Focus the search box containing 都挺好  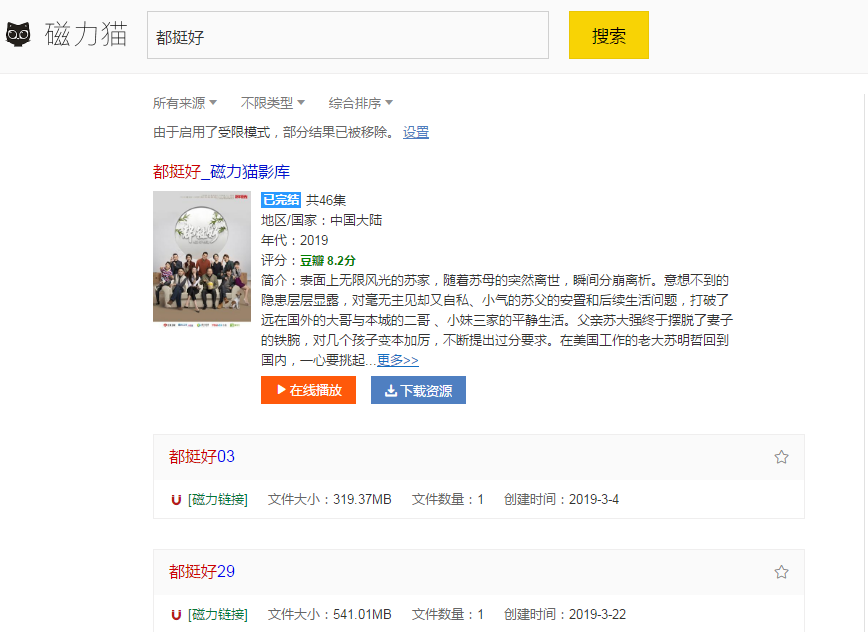point(348,35)
